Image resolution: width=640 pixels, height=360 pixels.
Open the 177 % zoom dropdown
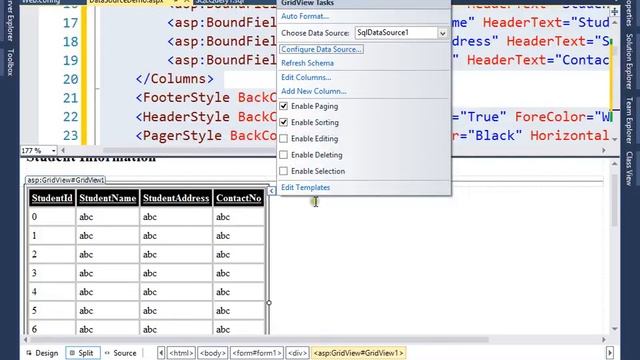point(53,151)
